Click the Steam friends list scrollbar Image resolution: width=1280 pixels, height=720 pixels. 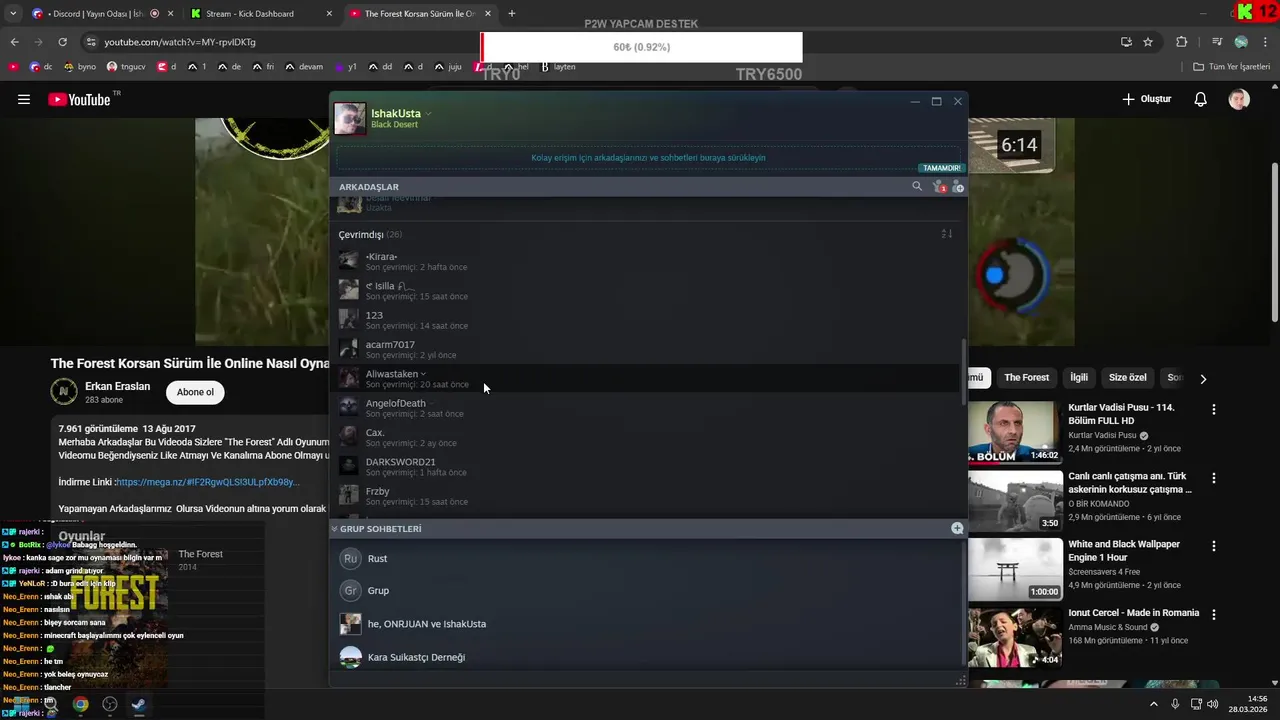point(964,372)
